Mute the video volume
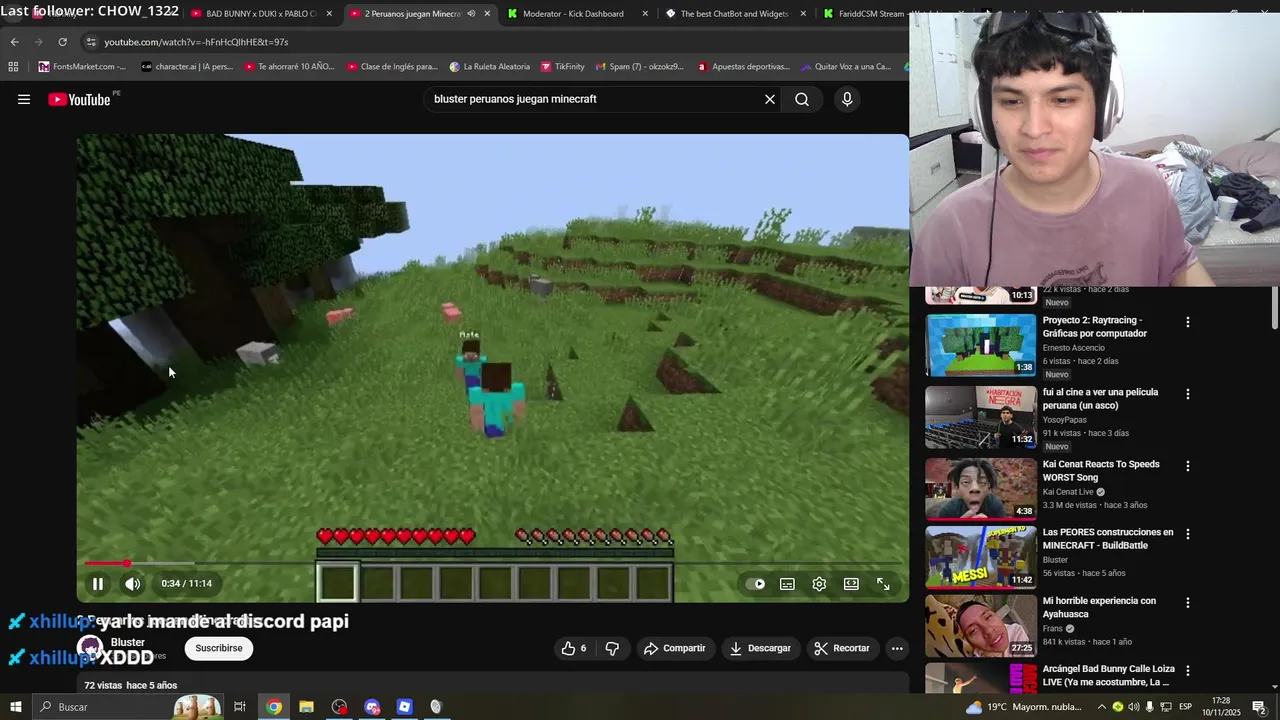 click(x=132, y=584)
